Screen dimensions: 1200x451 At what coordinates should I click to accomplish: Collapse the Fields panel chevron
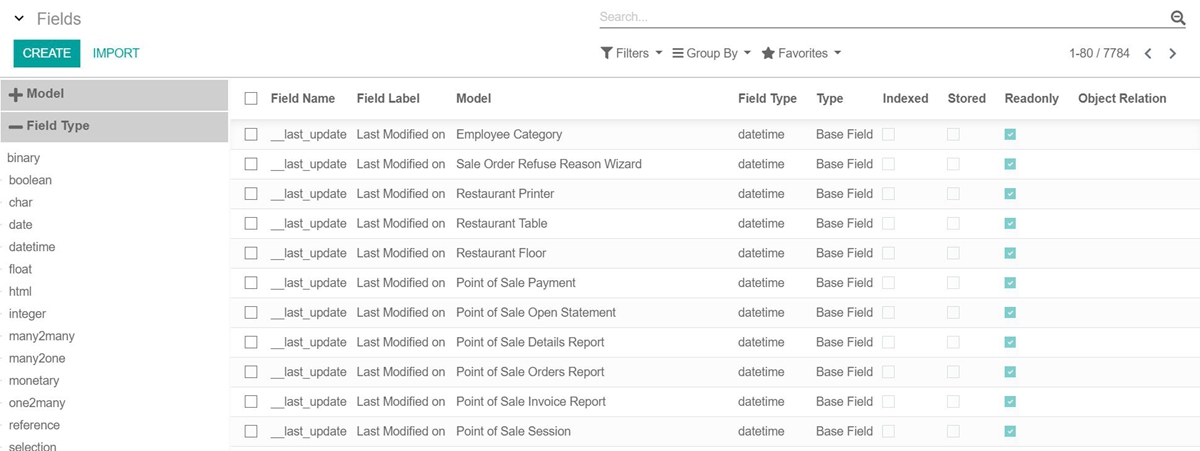19,19
